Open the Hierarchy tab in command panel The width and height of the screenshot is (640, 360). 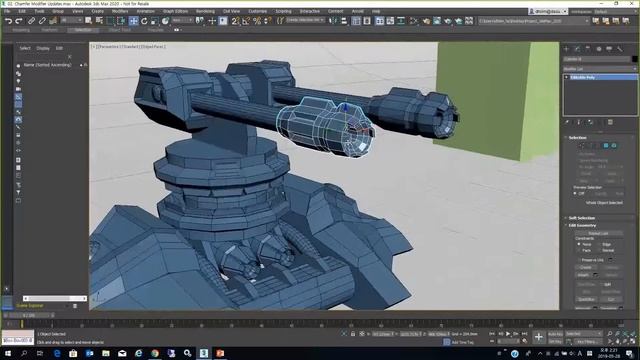tap(588, 49)
